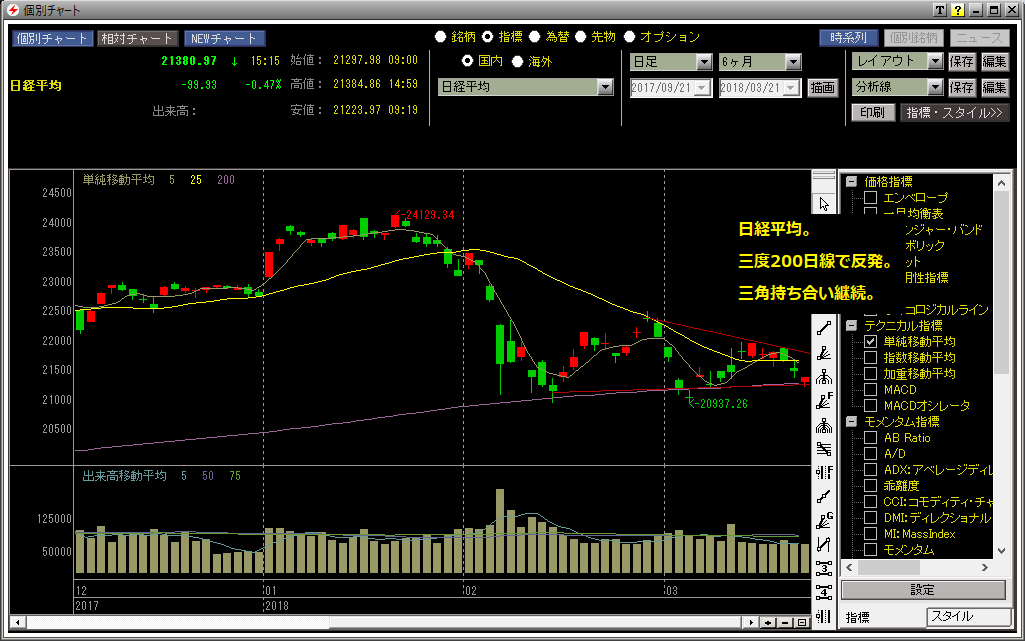The height and width of the screenshot is (641, 1025).
Task: Open the レイアウト dropdown
Action: click(x=935, y=61)
